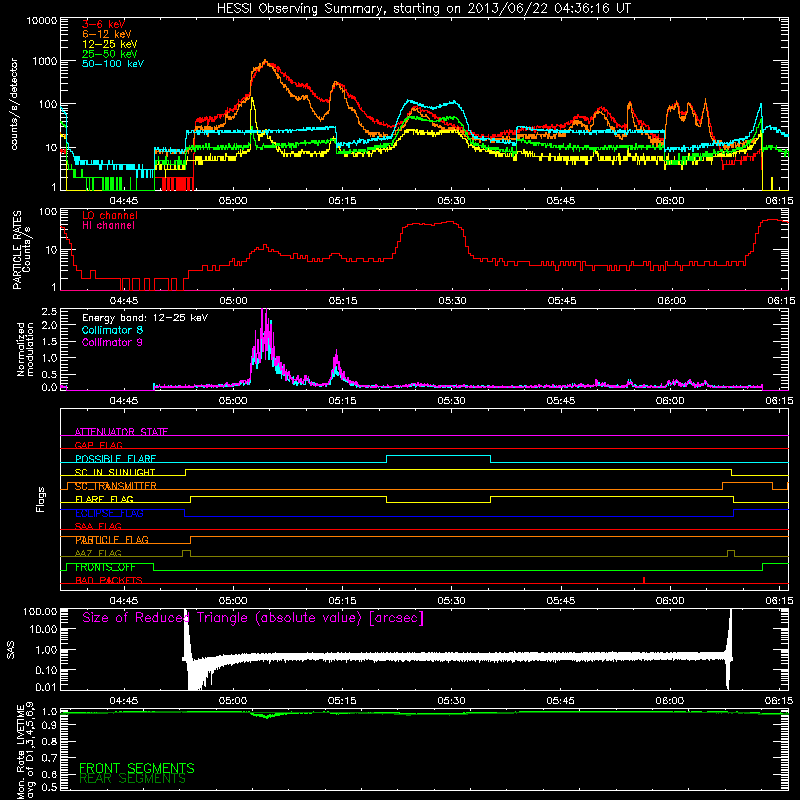The height and width of the screenshot is (800, 800).
Task: Click the Normalized modulation axis label
Action: pyautogui.click(x=25, y=349)
